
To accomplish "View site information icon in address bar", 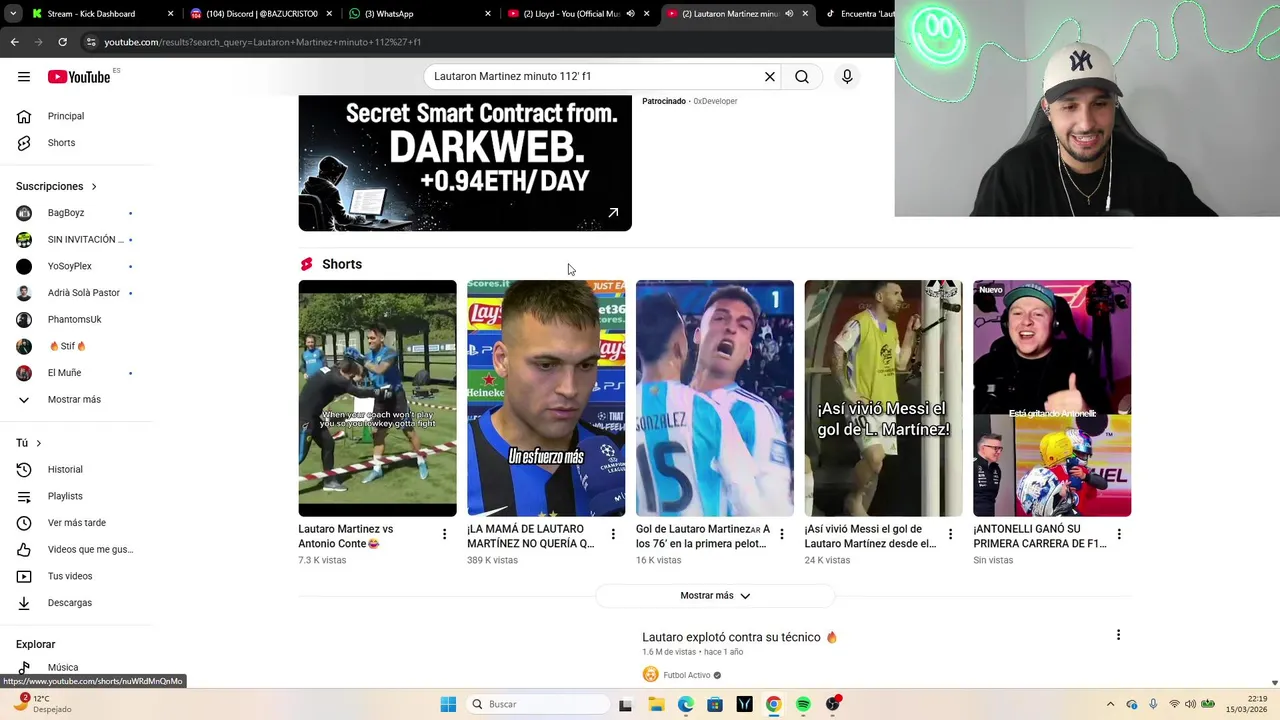I will pos(91,42).
